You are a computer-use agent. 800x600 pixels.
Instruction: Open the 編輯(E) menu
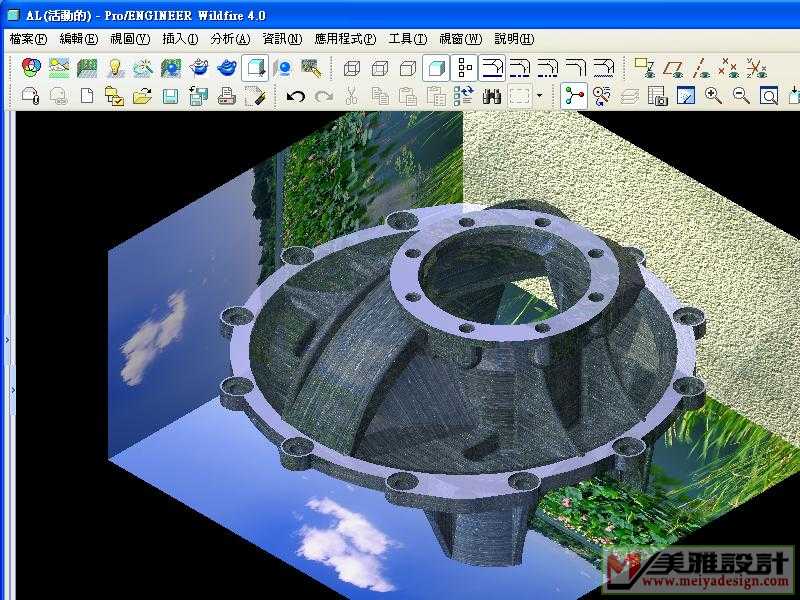point(79,39)
